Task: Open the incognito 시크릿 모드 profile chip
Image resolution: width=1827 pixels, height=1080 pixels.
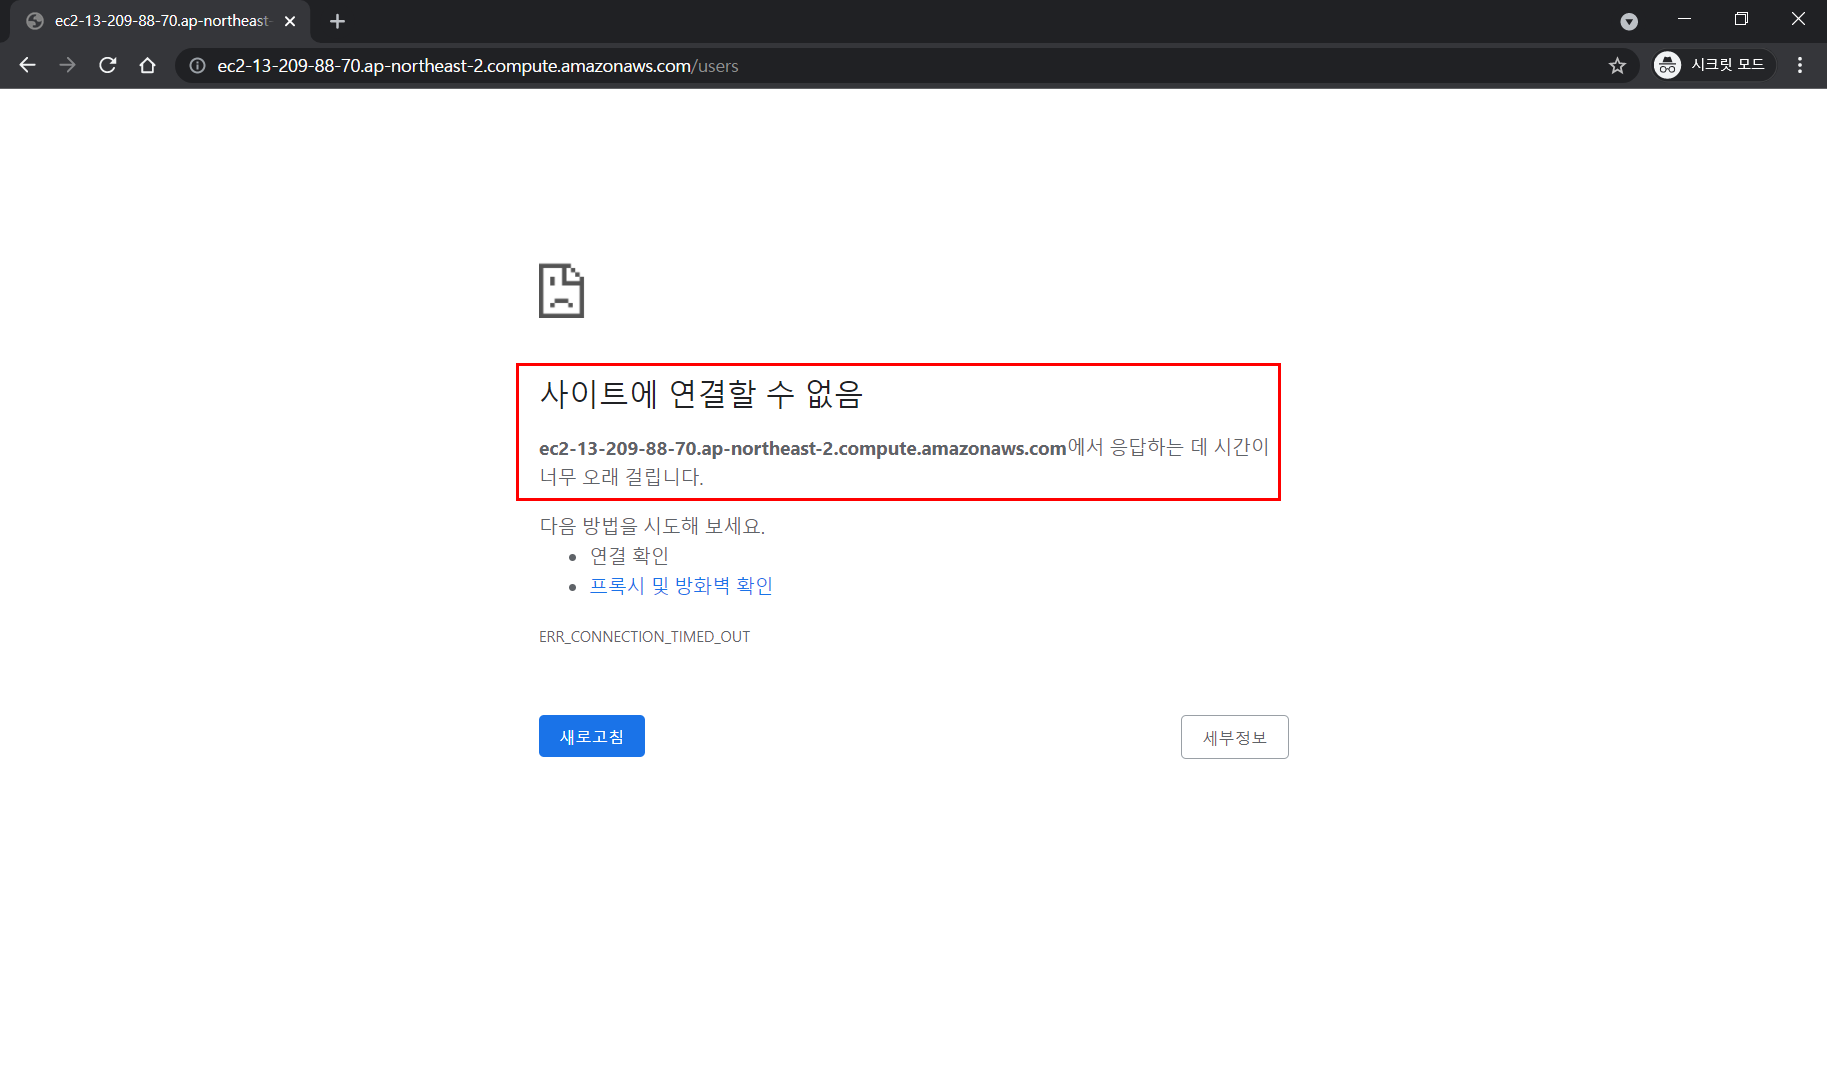Action: coord(1713,65)
